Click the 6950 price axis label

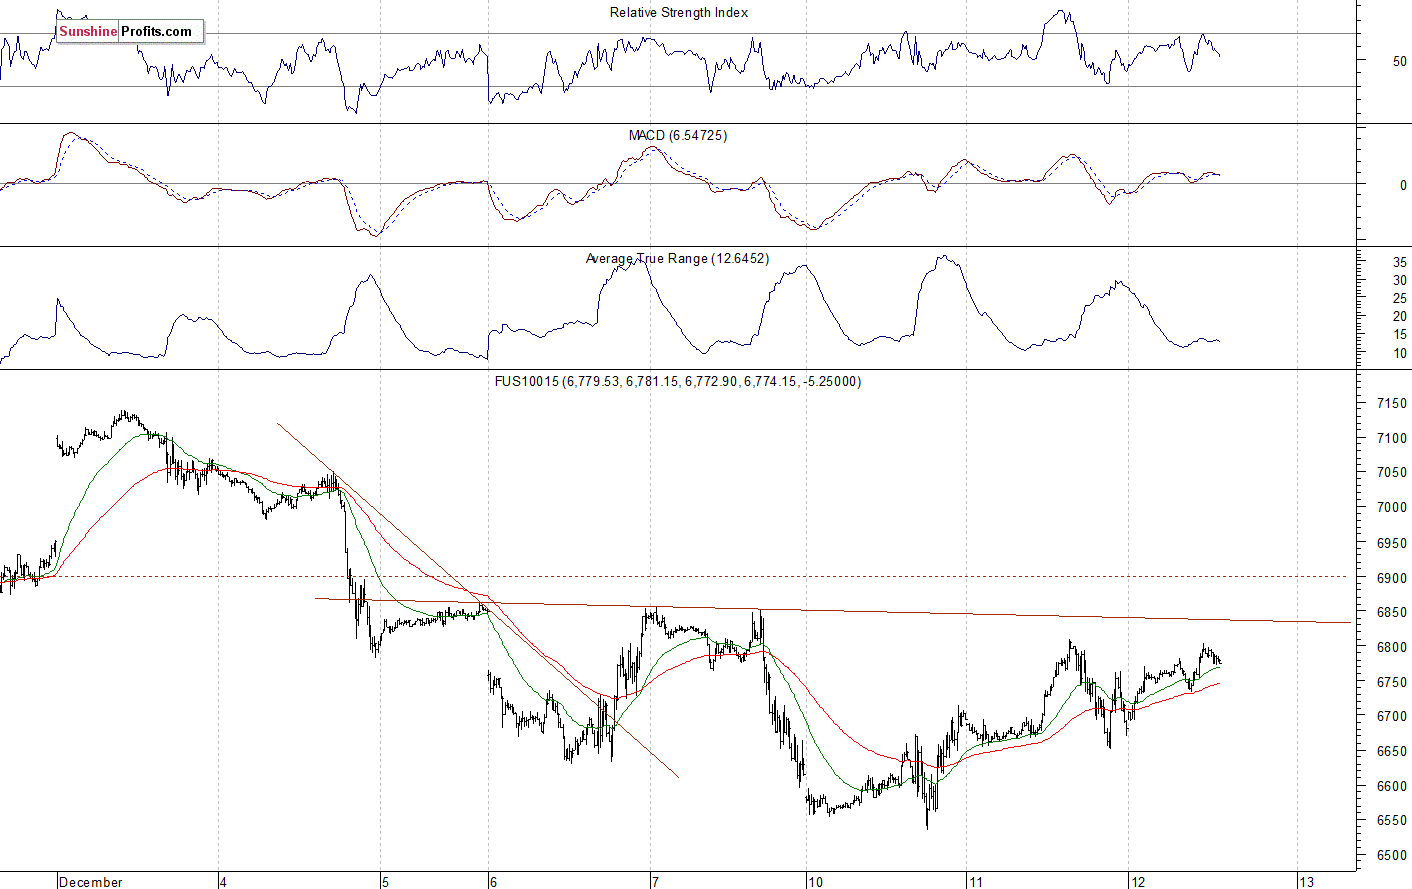pyautogui.click(x=1392, y=544)
